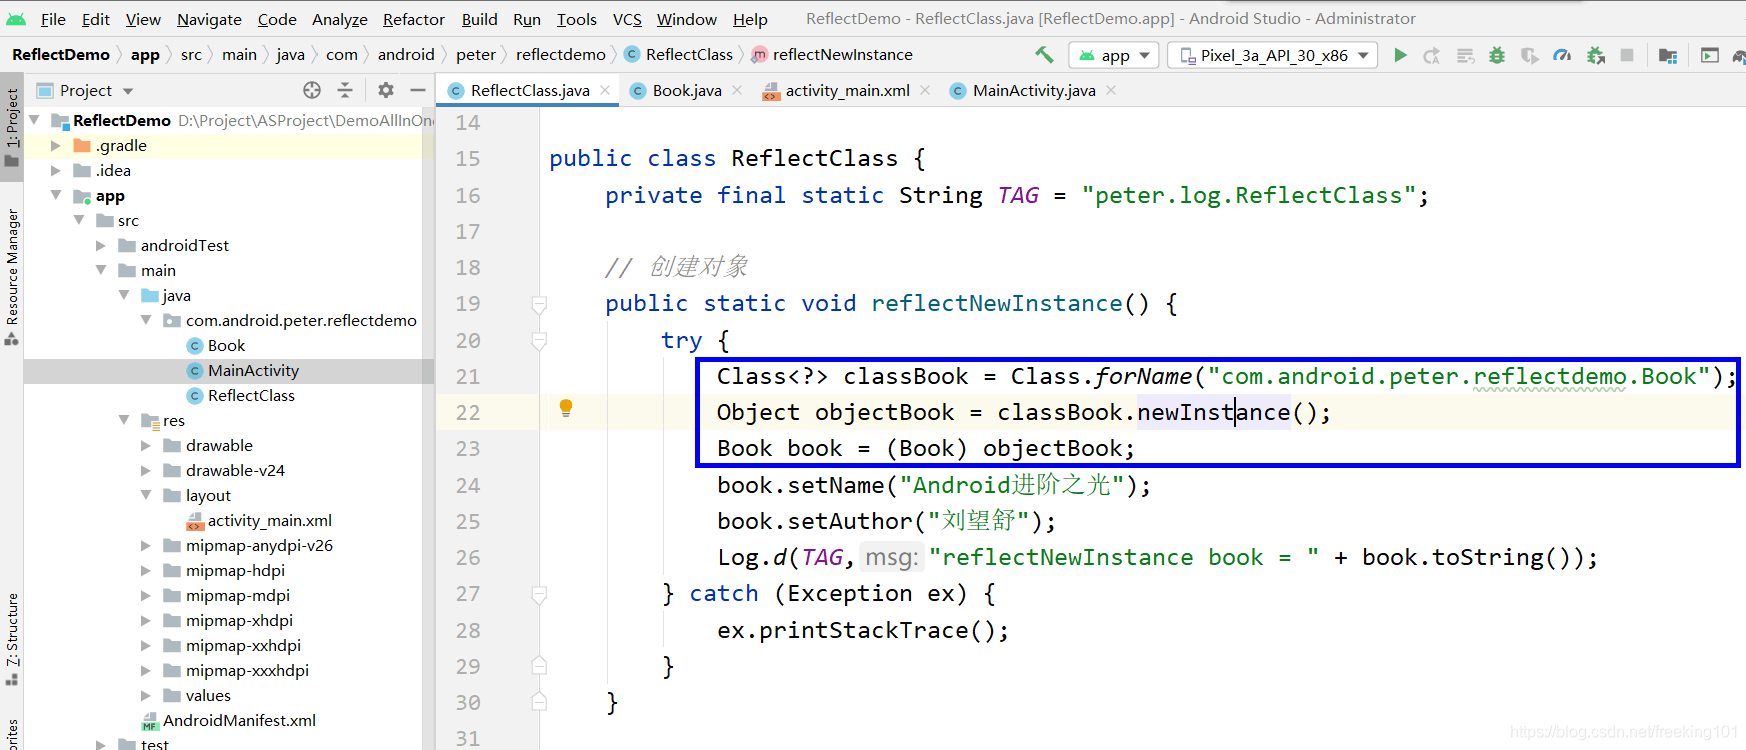Screen dimensions: 1746x750
Task: Click Attach Debugger to Android Process icon
Action: coord(1596,55)
